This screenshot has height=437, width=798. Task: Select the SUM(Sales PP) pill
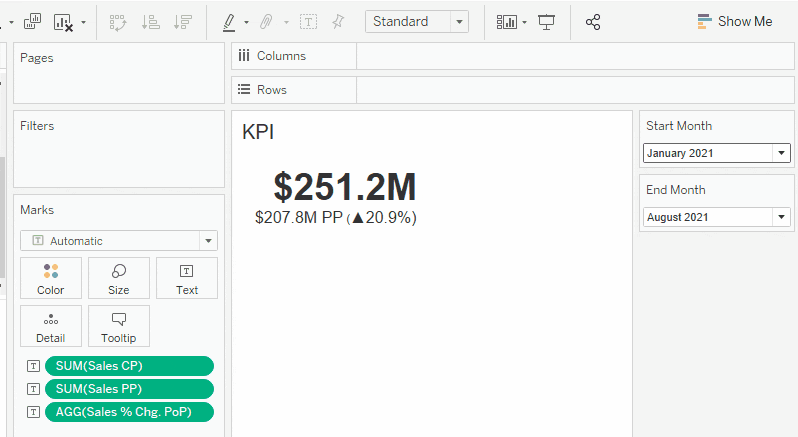(129, 389)
